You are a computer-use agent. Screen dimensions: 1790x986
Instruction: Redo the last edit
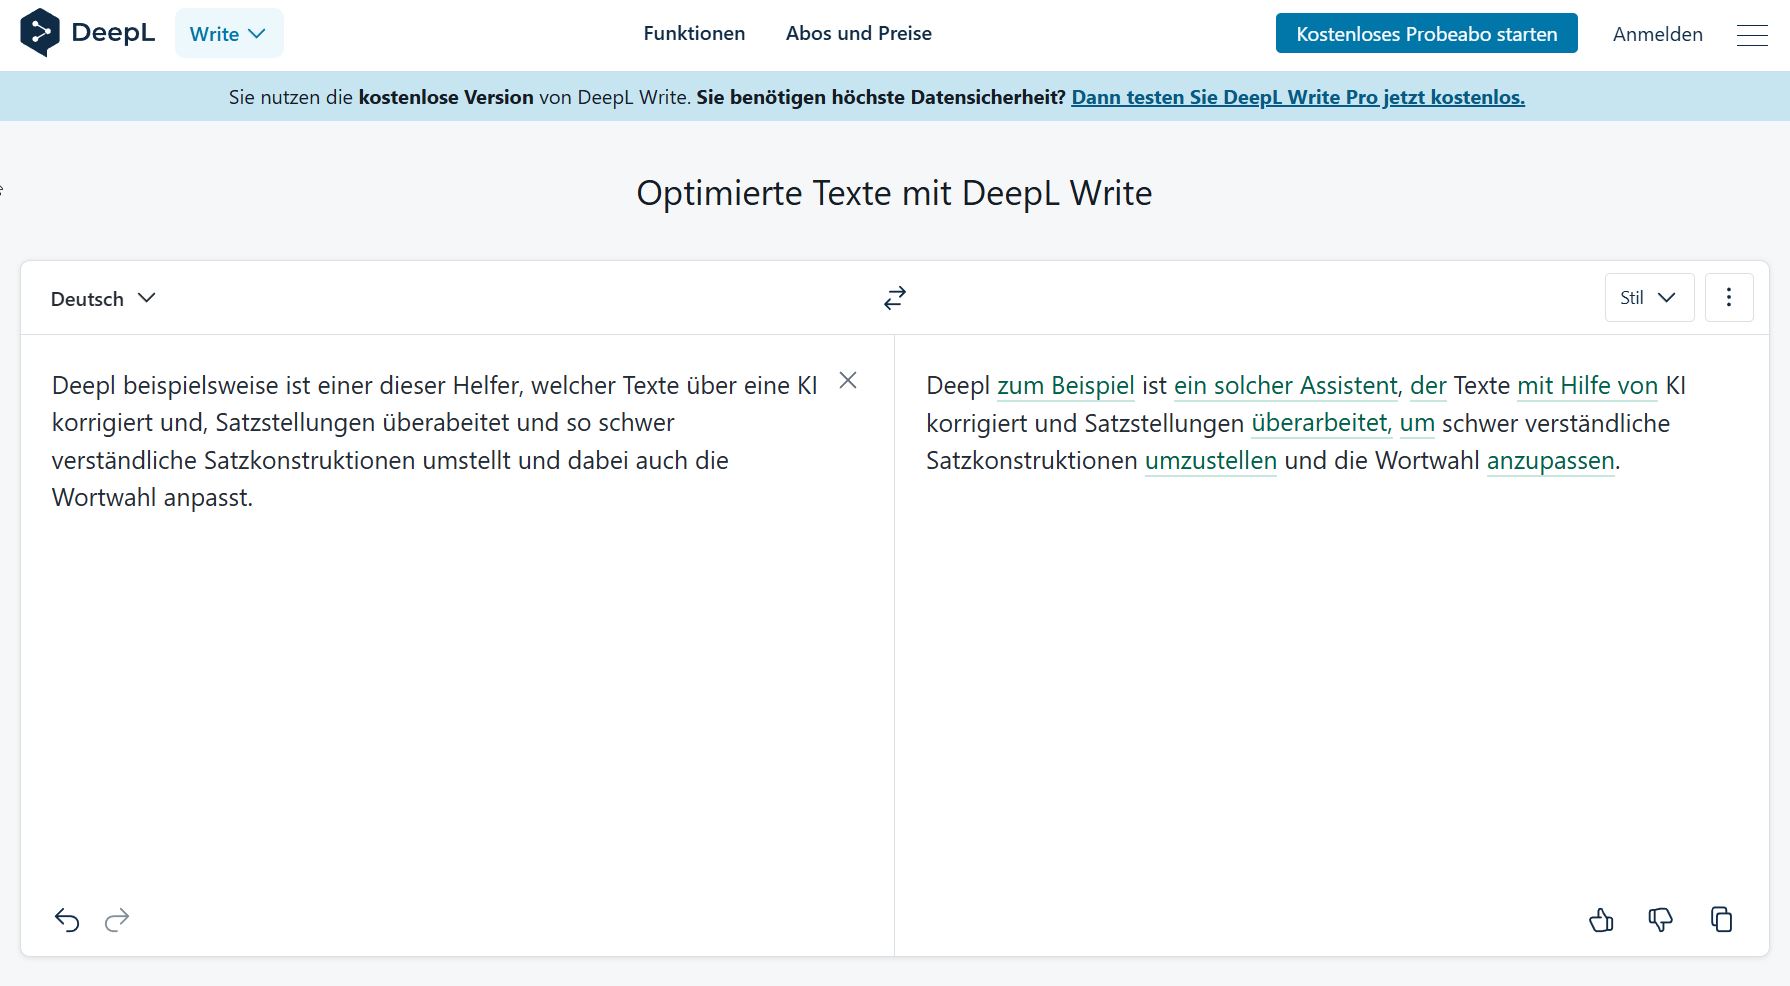[117, 919]
